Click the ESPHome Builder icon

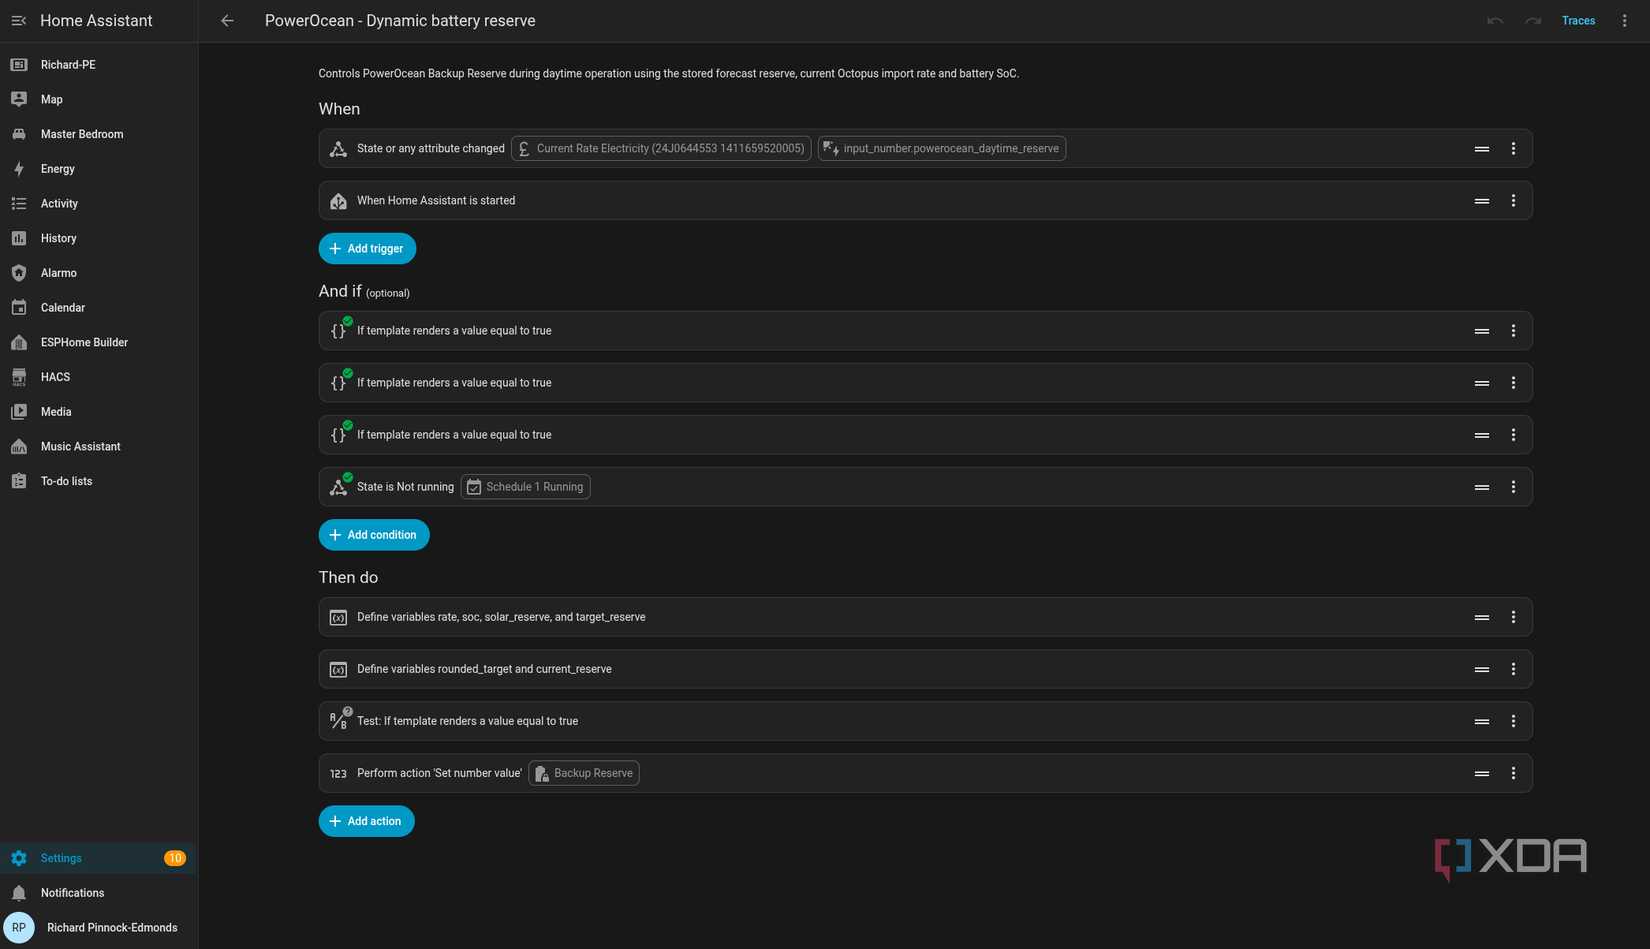19,342
